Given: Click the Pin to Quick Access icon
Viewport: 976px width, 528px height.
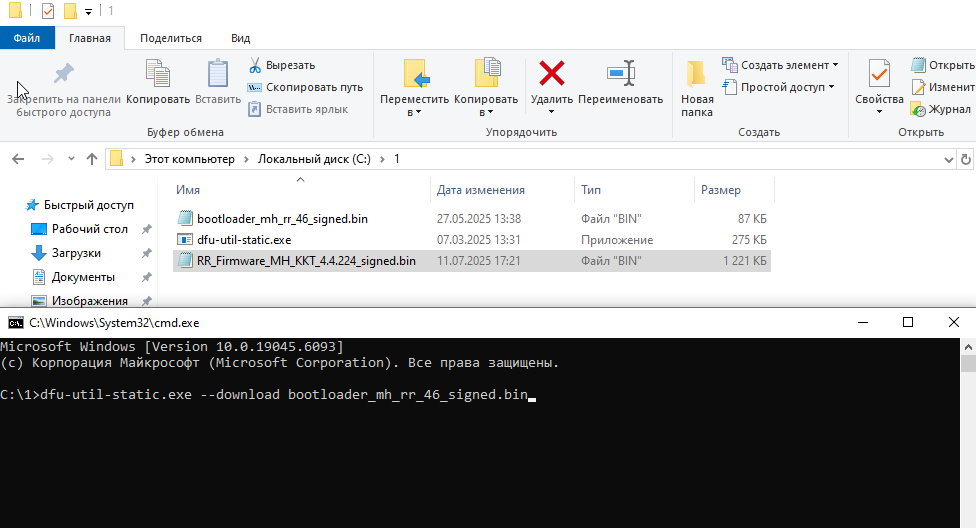Looking at the screenshot, I should (63, 75).
